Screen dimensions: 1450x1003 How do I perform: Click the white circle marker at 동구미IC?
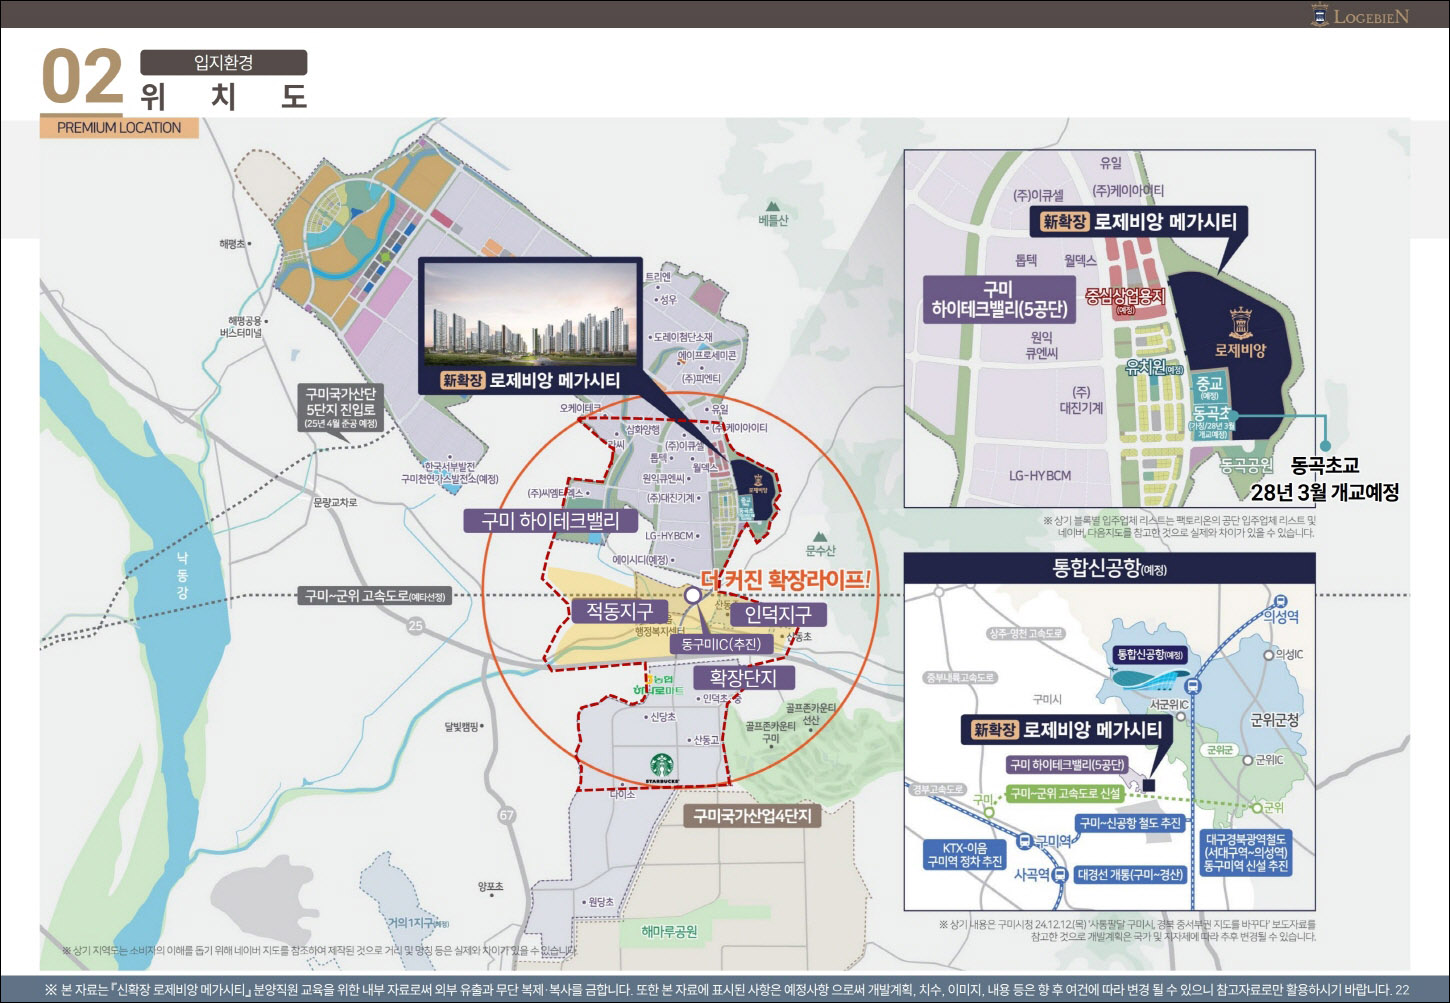692,595
